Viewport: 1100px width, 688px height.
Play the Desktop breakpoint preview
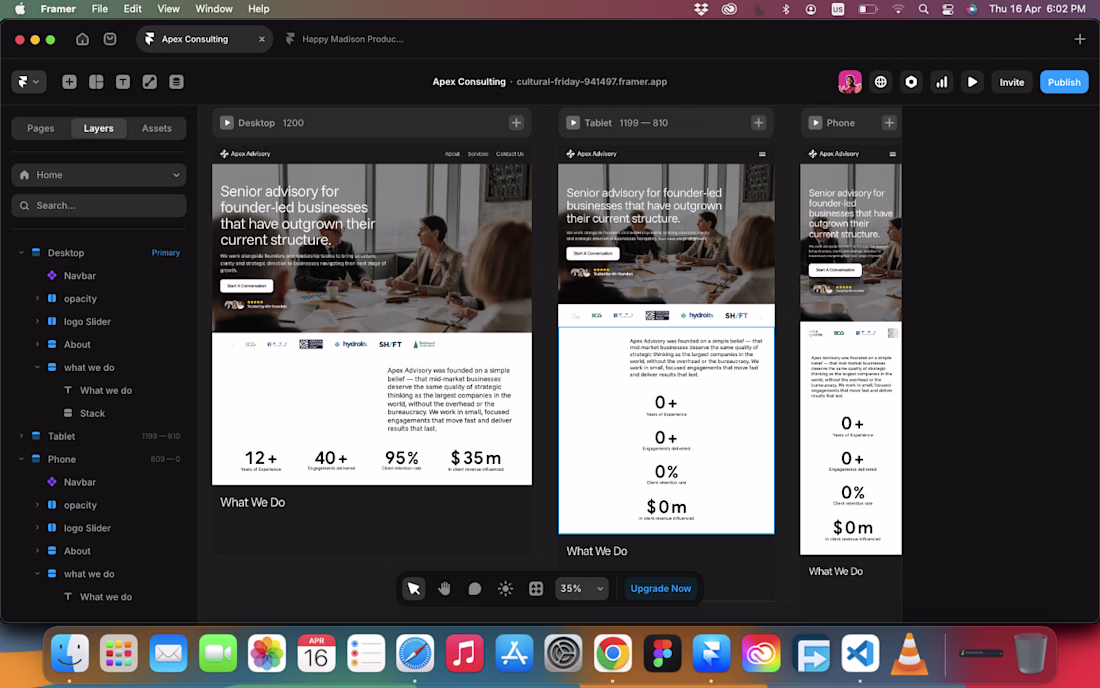(227, 123)
